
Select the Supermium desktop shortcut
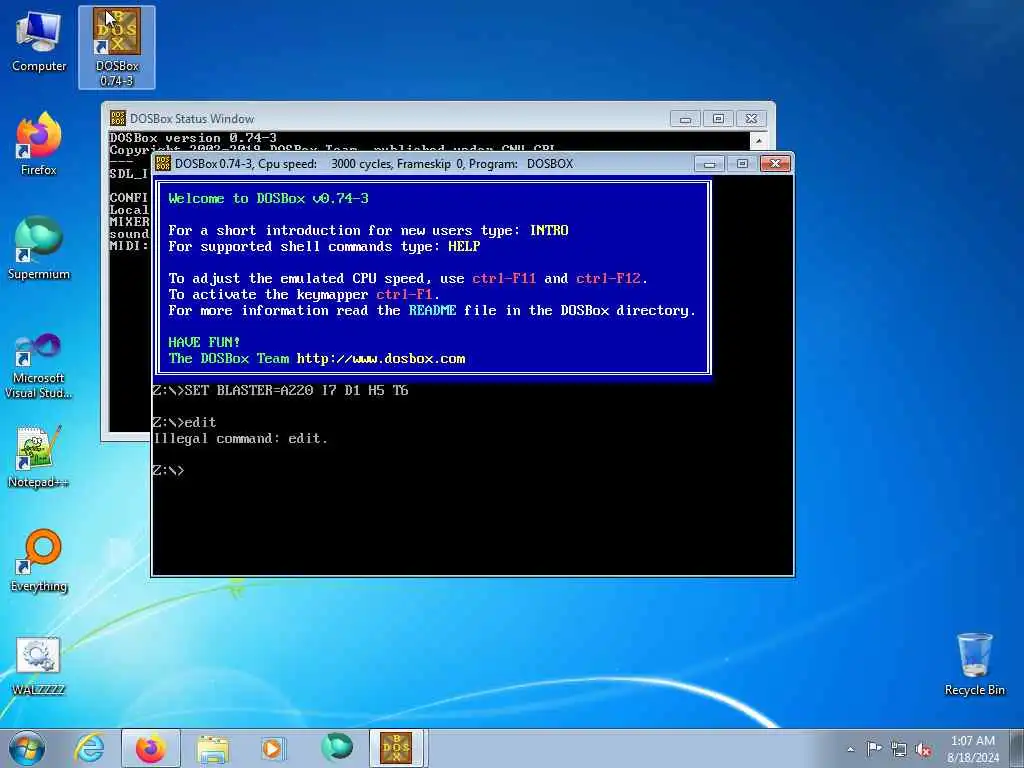click(x=39, y=248)
